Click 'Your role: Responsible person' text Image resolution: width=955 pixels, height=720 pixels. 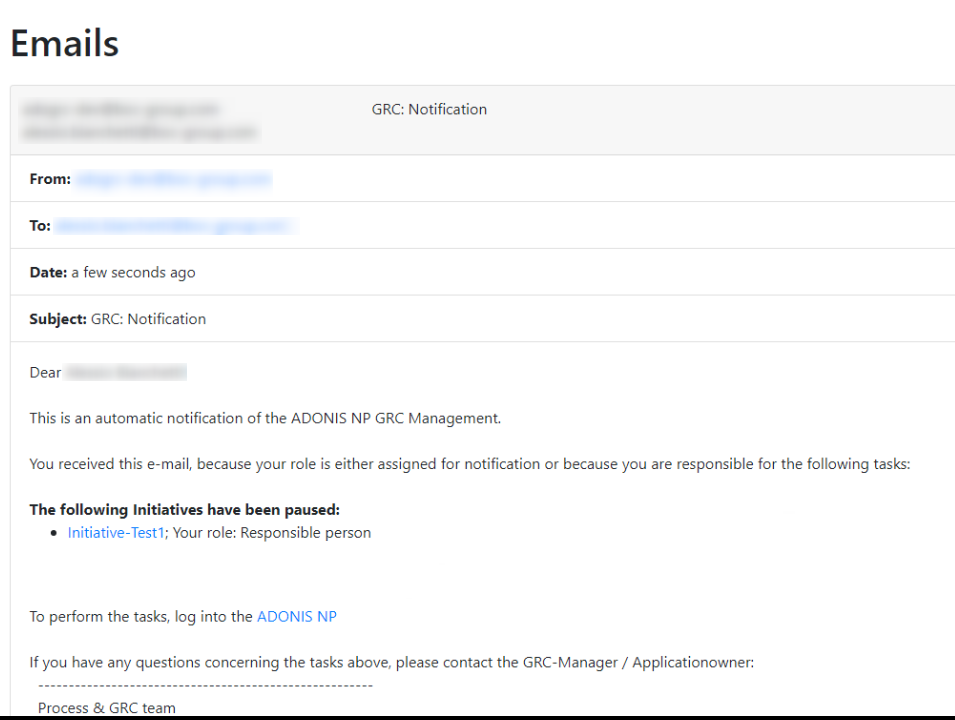click(272, 533)
